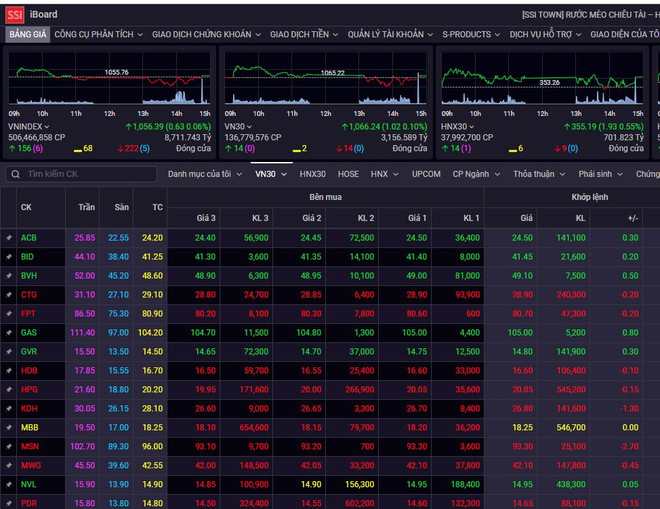Click the pin icon beside MBB
This screenshot has width=660, height=509.
click(x=9, y=427)
